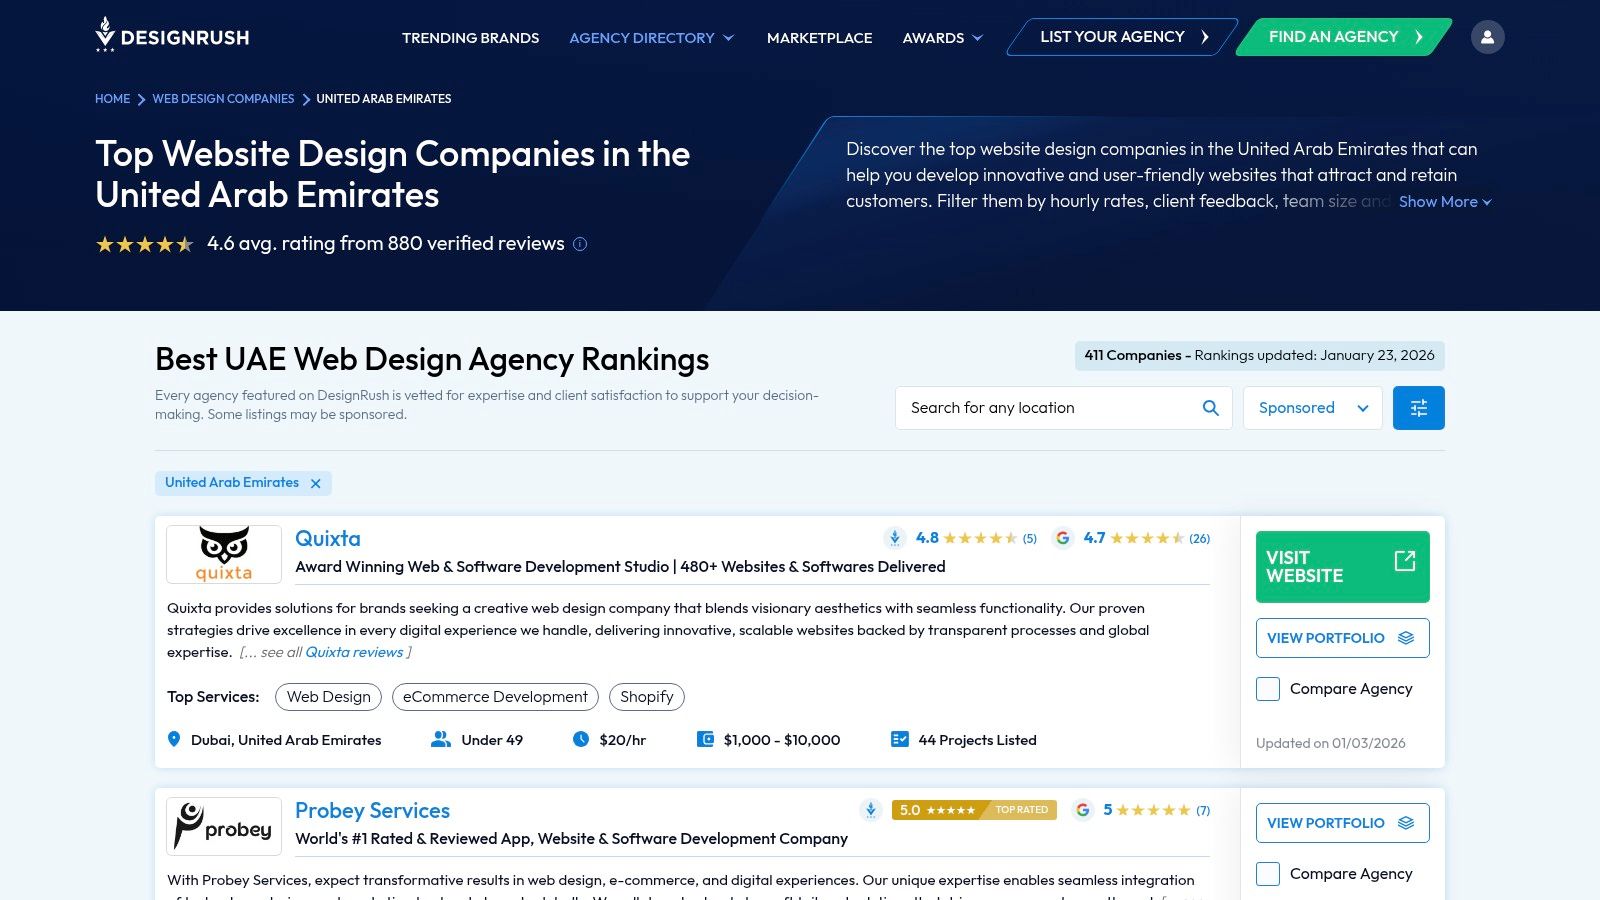Click the Probey Services logo
1600x900 pixels.
224,826
